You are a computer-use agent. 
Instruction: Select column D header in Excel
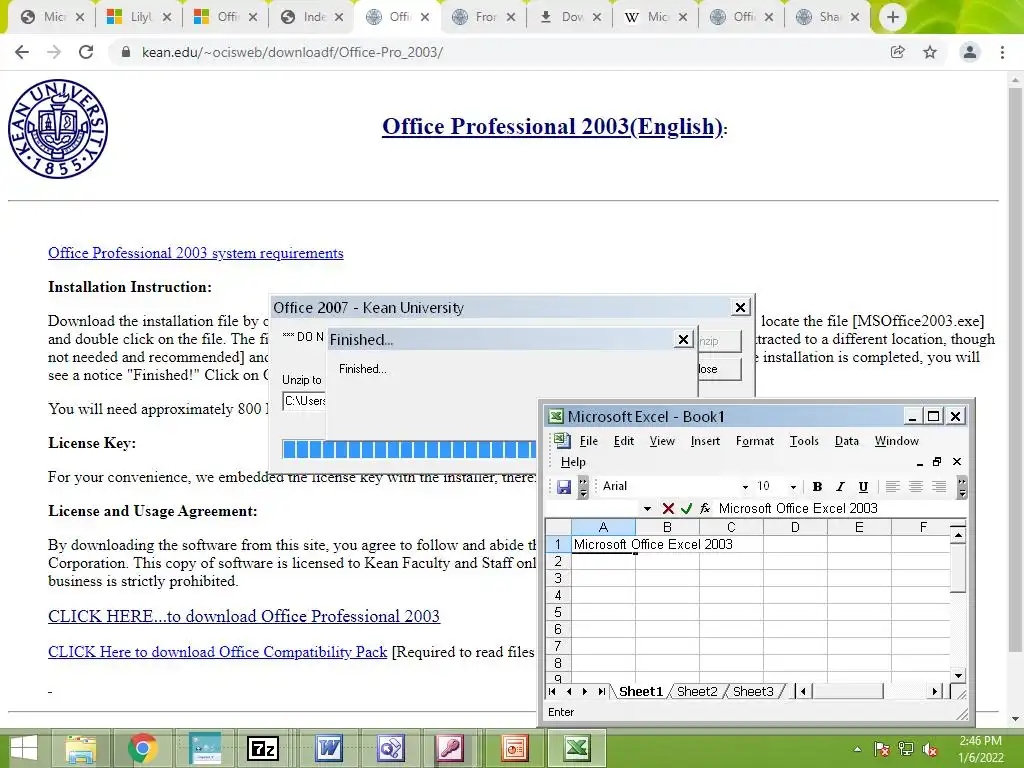[x=795, y=528]
